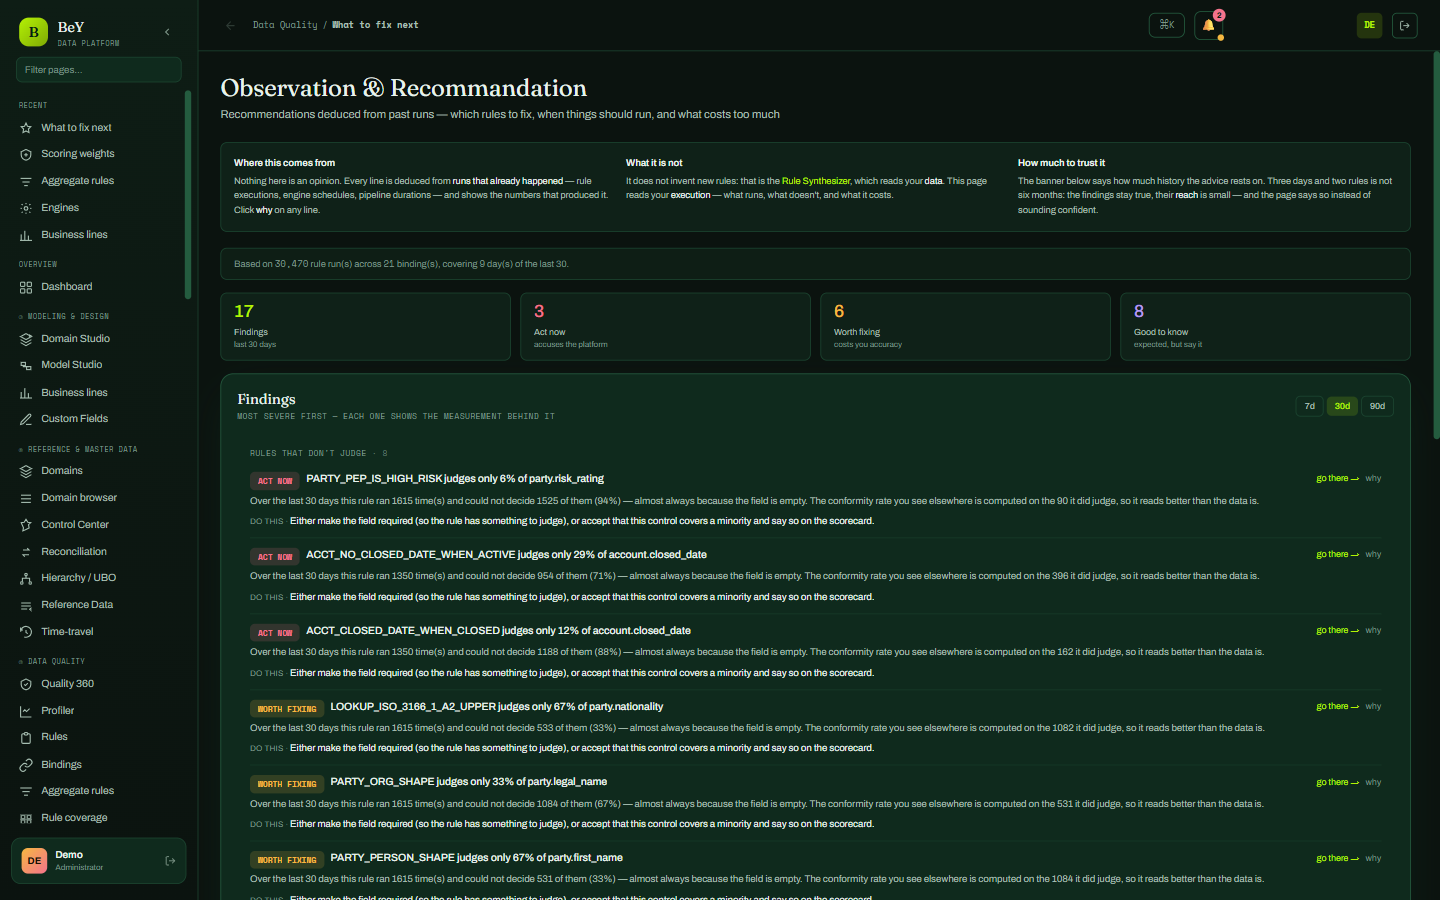
Task: Focus the Filter pages search field
Action: [x=98, y=70]
